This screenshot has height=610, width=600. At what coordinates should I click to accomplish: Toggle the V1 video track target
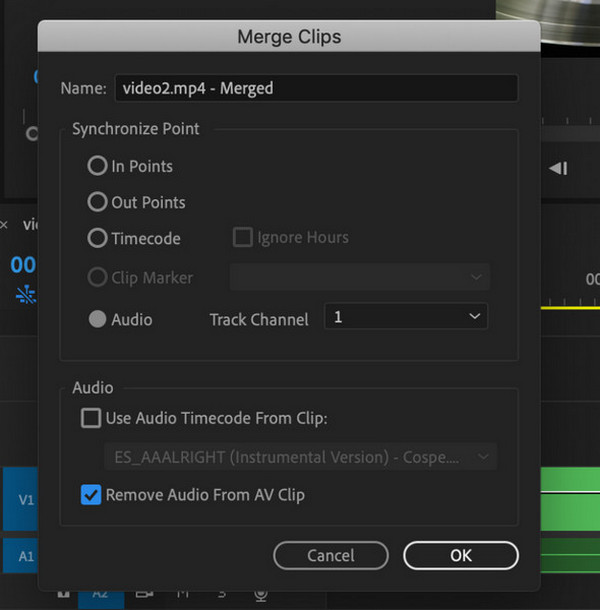pyautogui.click(x=21, y=499)
